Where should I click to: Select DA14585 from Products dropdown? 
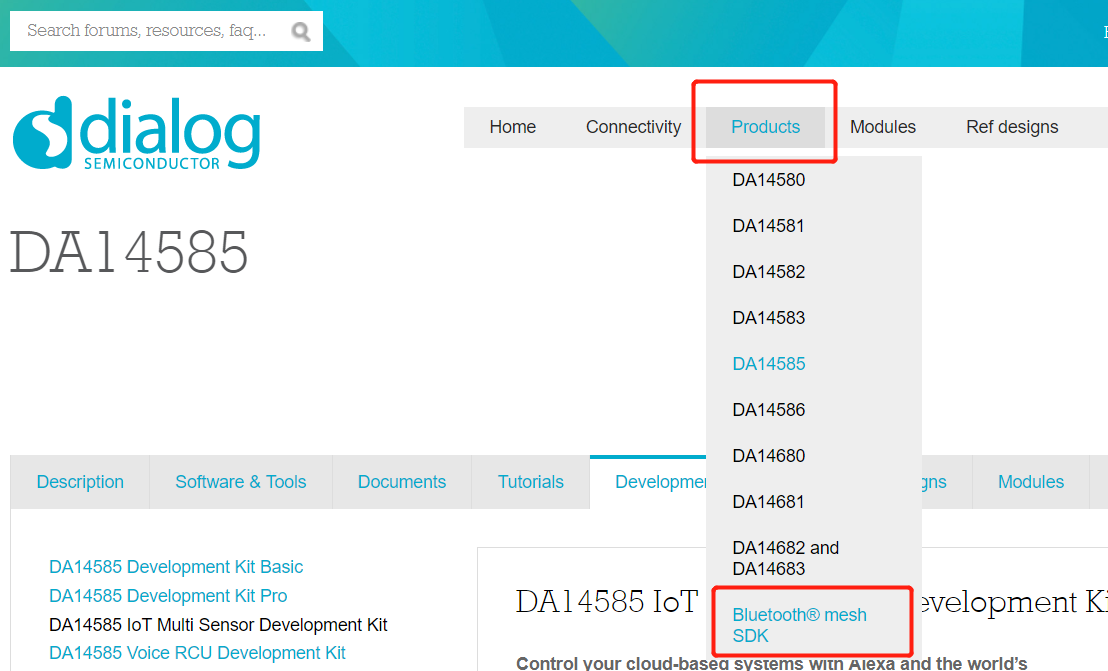pyautogui.click(x=769, y=364)
